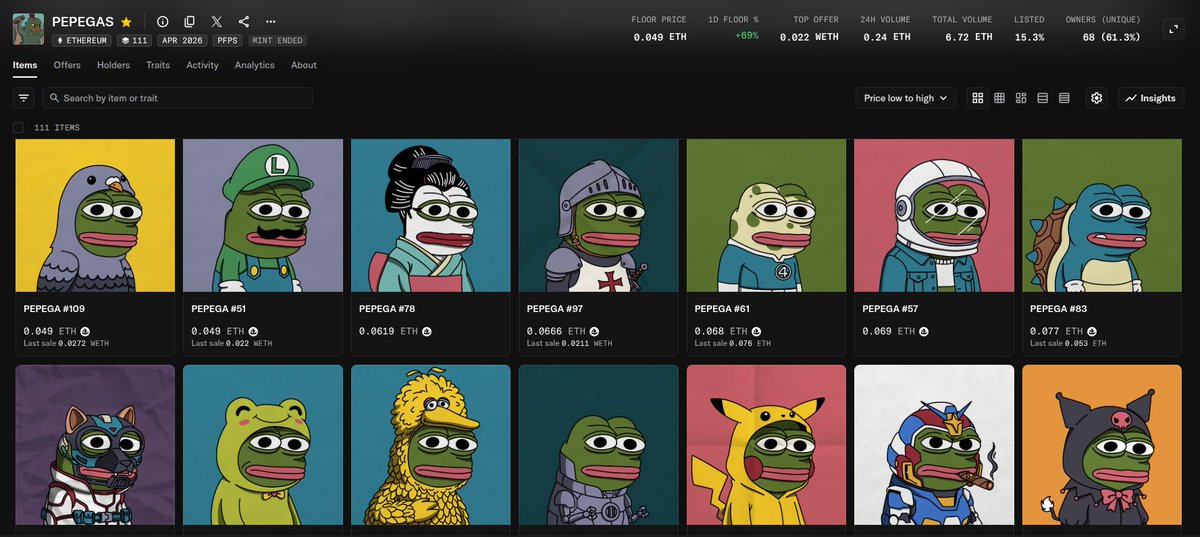
Task: Click the ETHEREUM chain badge
Action: pos(82,41)
